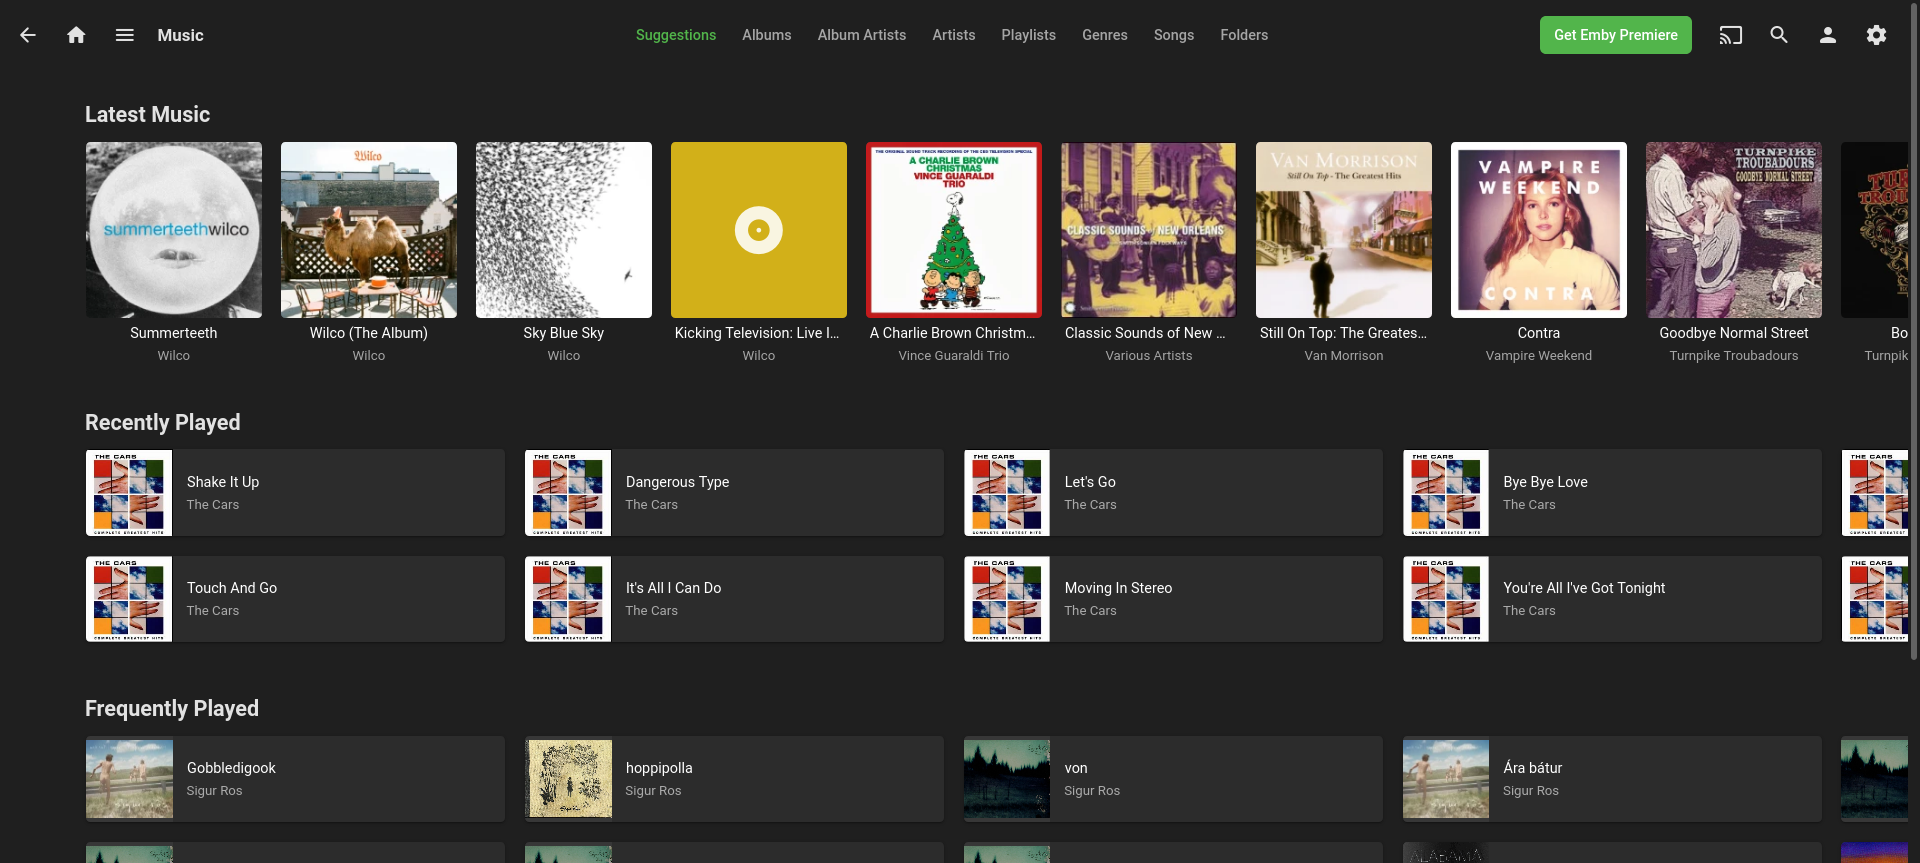Click the Van Morrison artist link
Image resolution: width=1920 pixels, height=863 pixels.
[1344, 356]
